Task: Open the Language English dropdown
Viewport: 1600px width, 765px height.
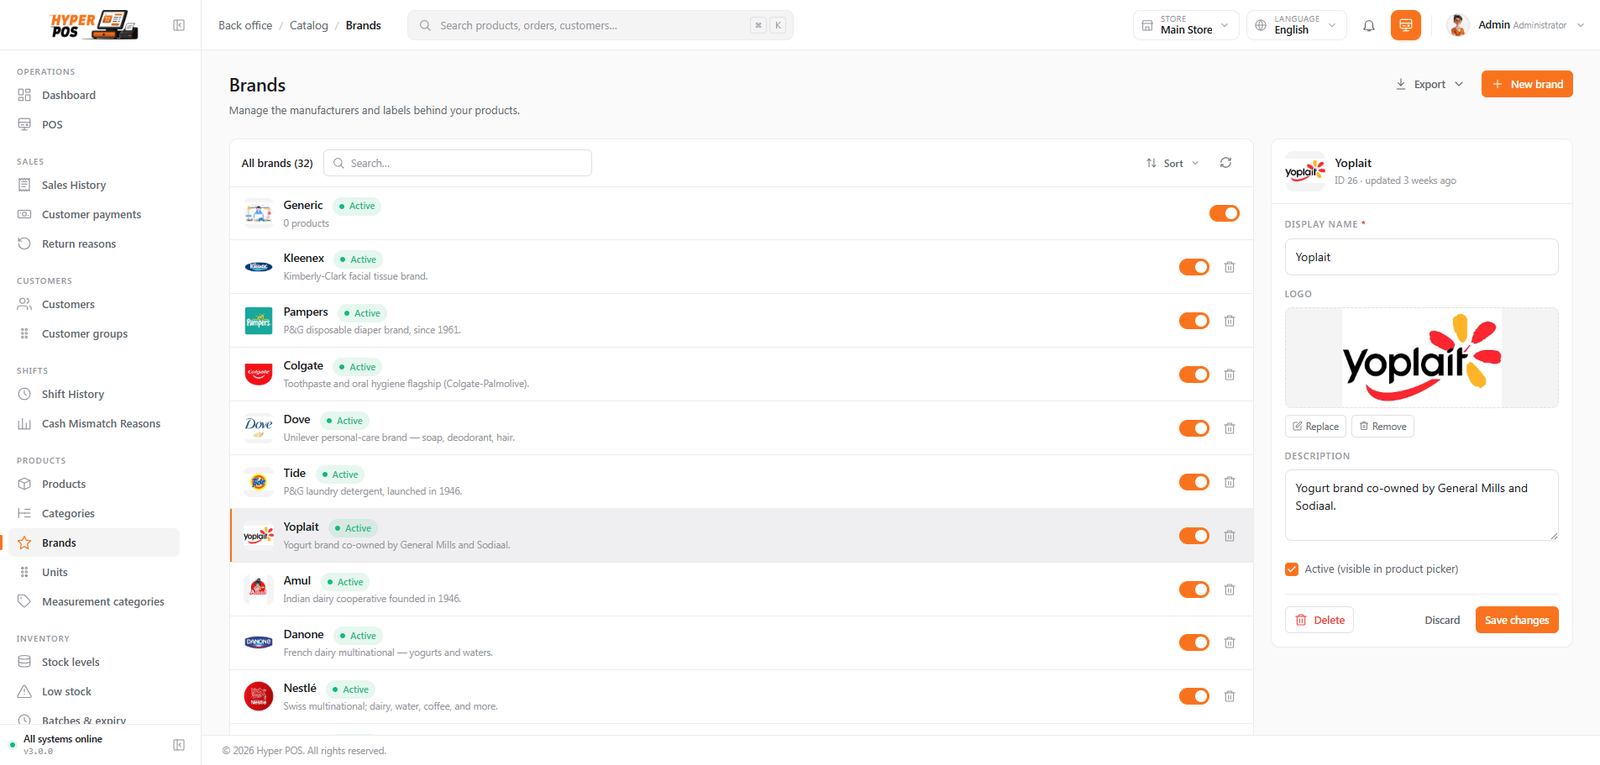Action: [x=1296, y=25]
